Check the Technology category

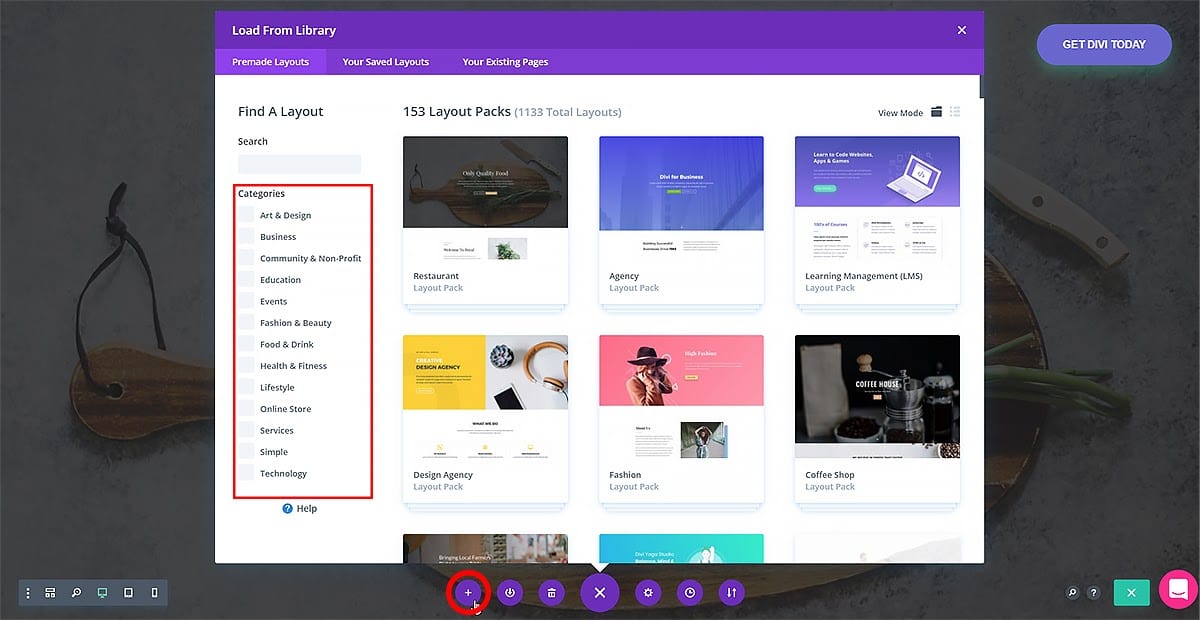(x=246, y=473)
